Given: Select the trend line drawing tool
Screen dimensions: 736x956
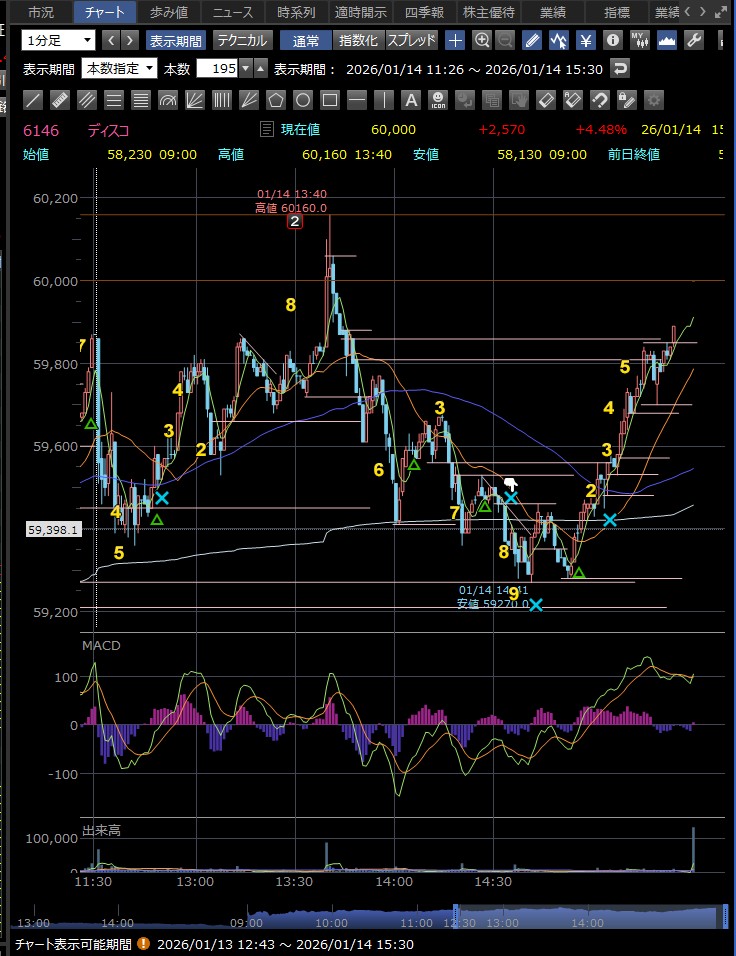Looking at the screenshot, I should [x=33, y=100].
